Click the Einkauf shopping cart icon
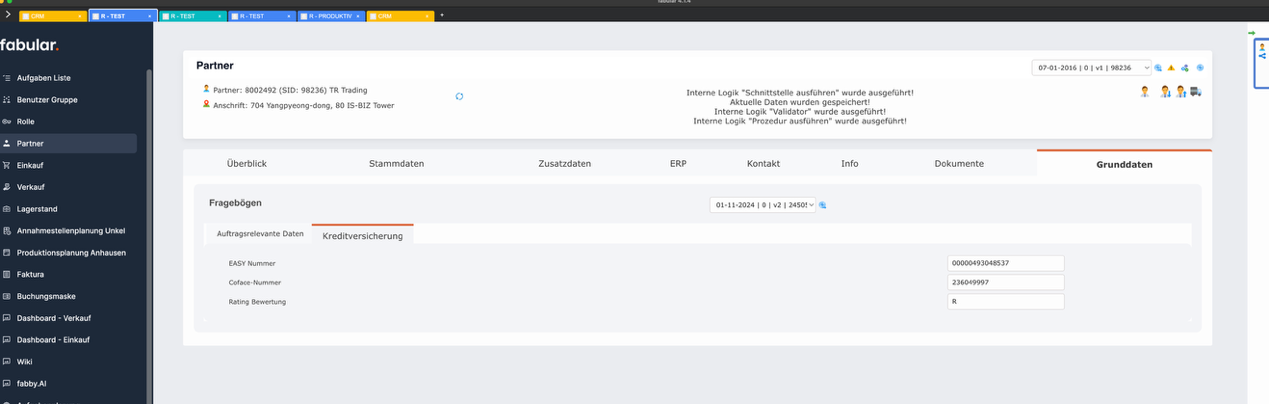Image resolution: width=1269 pixels, height=404 pixels. [7, 165]
